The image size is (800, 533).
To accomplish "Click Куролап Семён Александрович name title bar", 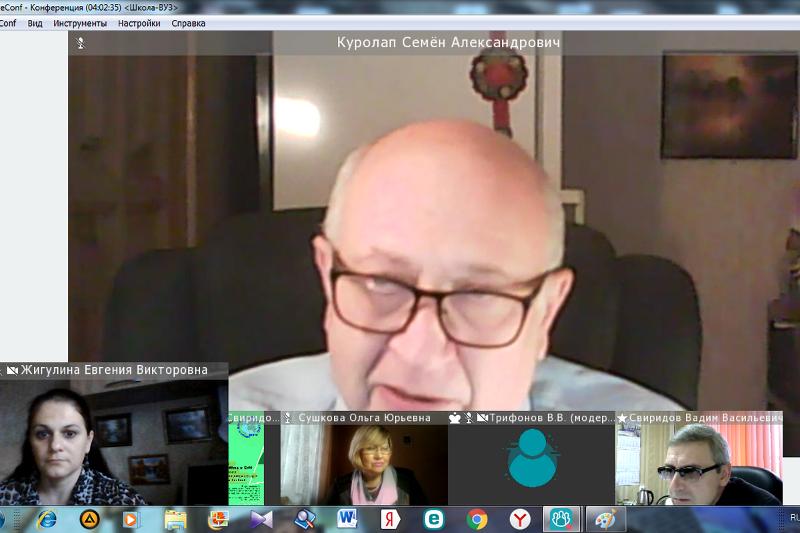I will pos(447,43).
